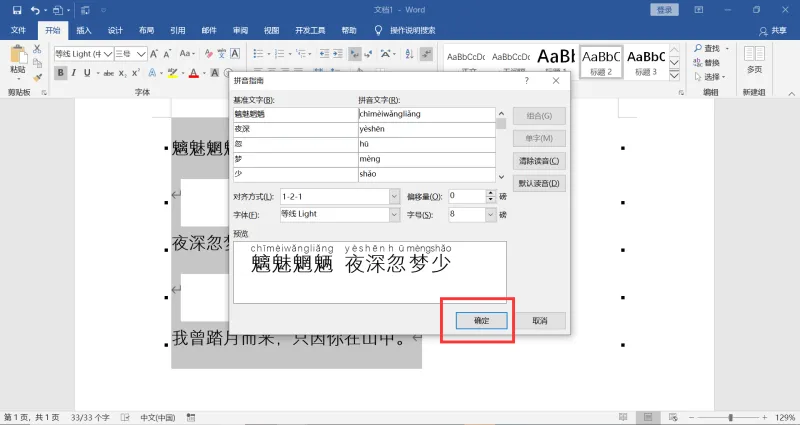800x425 pixels.
Task: Open the 文件 menu
Action: pos(18,31)
